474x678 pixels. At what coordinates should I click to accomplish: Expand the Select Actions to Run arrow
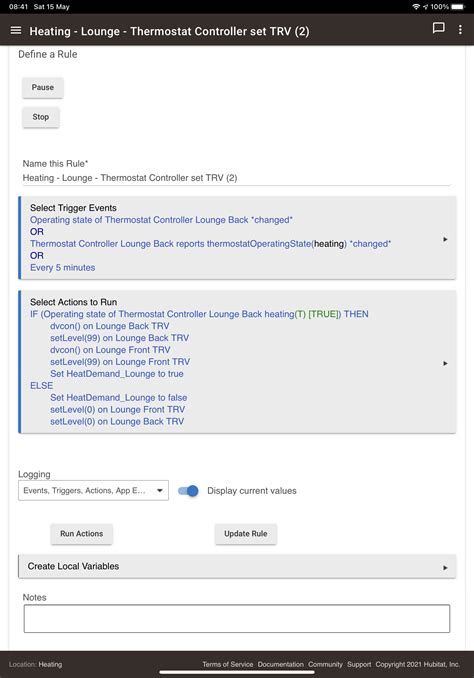coord(445,363)
